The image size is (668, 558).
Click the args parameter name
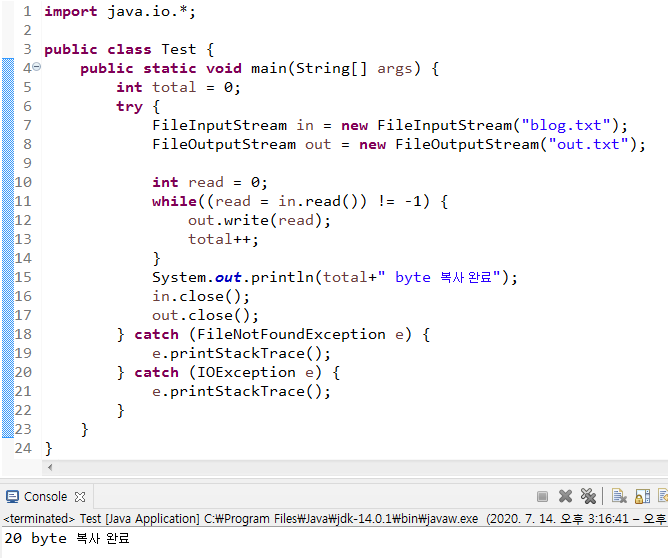(394, 69)
